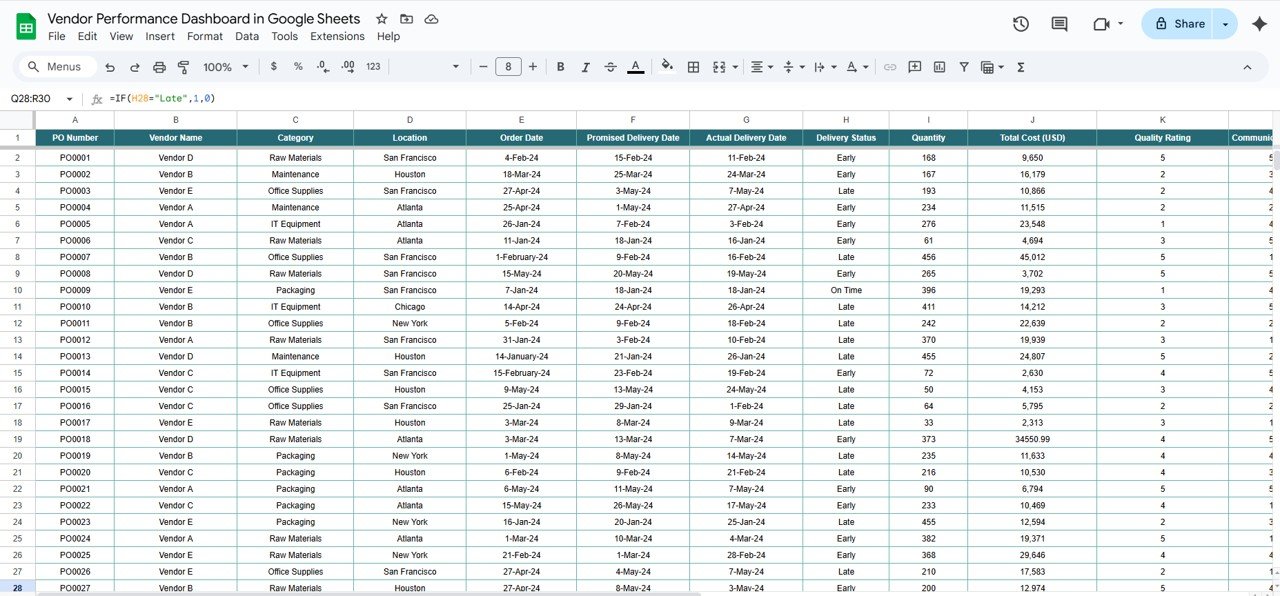Search the Menus box

pos(57,67)
